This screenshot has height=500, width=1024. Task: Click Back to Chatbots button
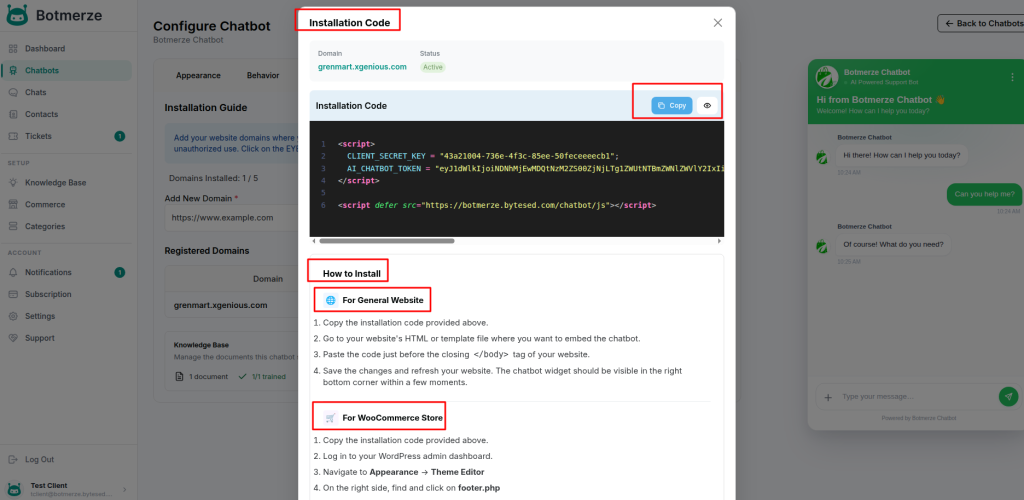click(980, 23)
